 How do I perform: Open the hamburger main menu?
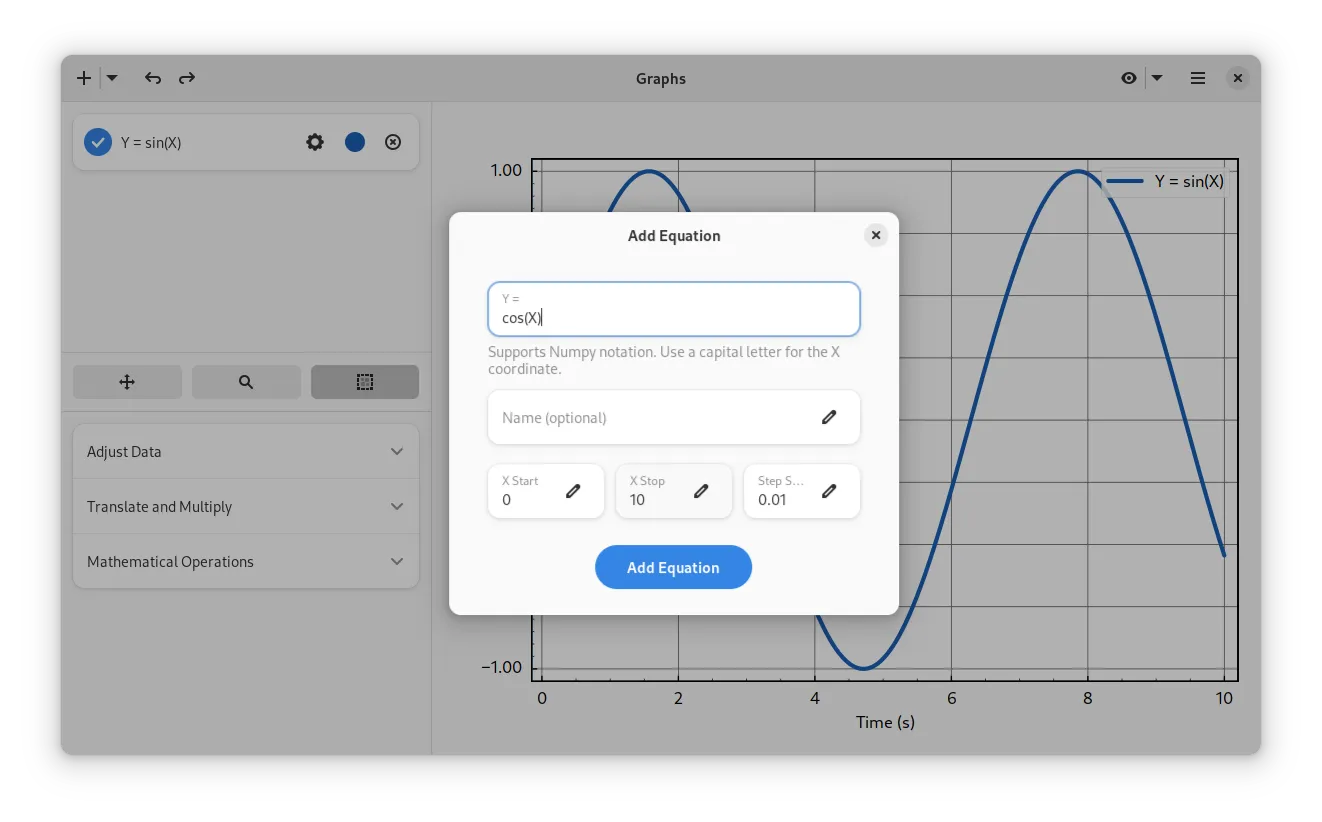pyautogui.click(x=1198, y=78)
